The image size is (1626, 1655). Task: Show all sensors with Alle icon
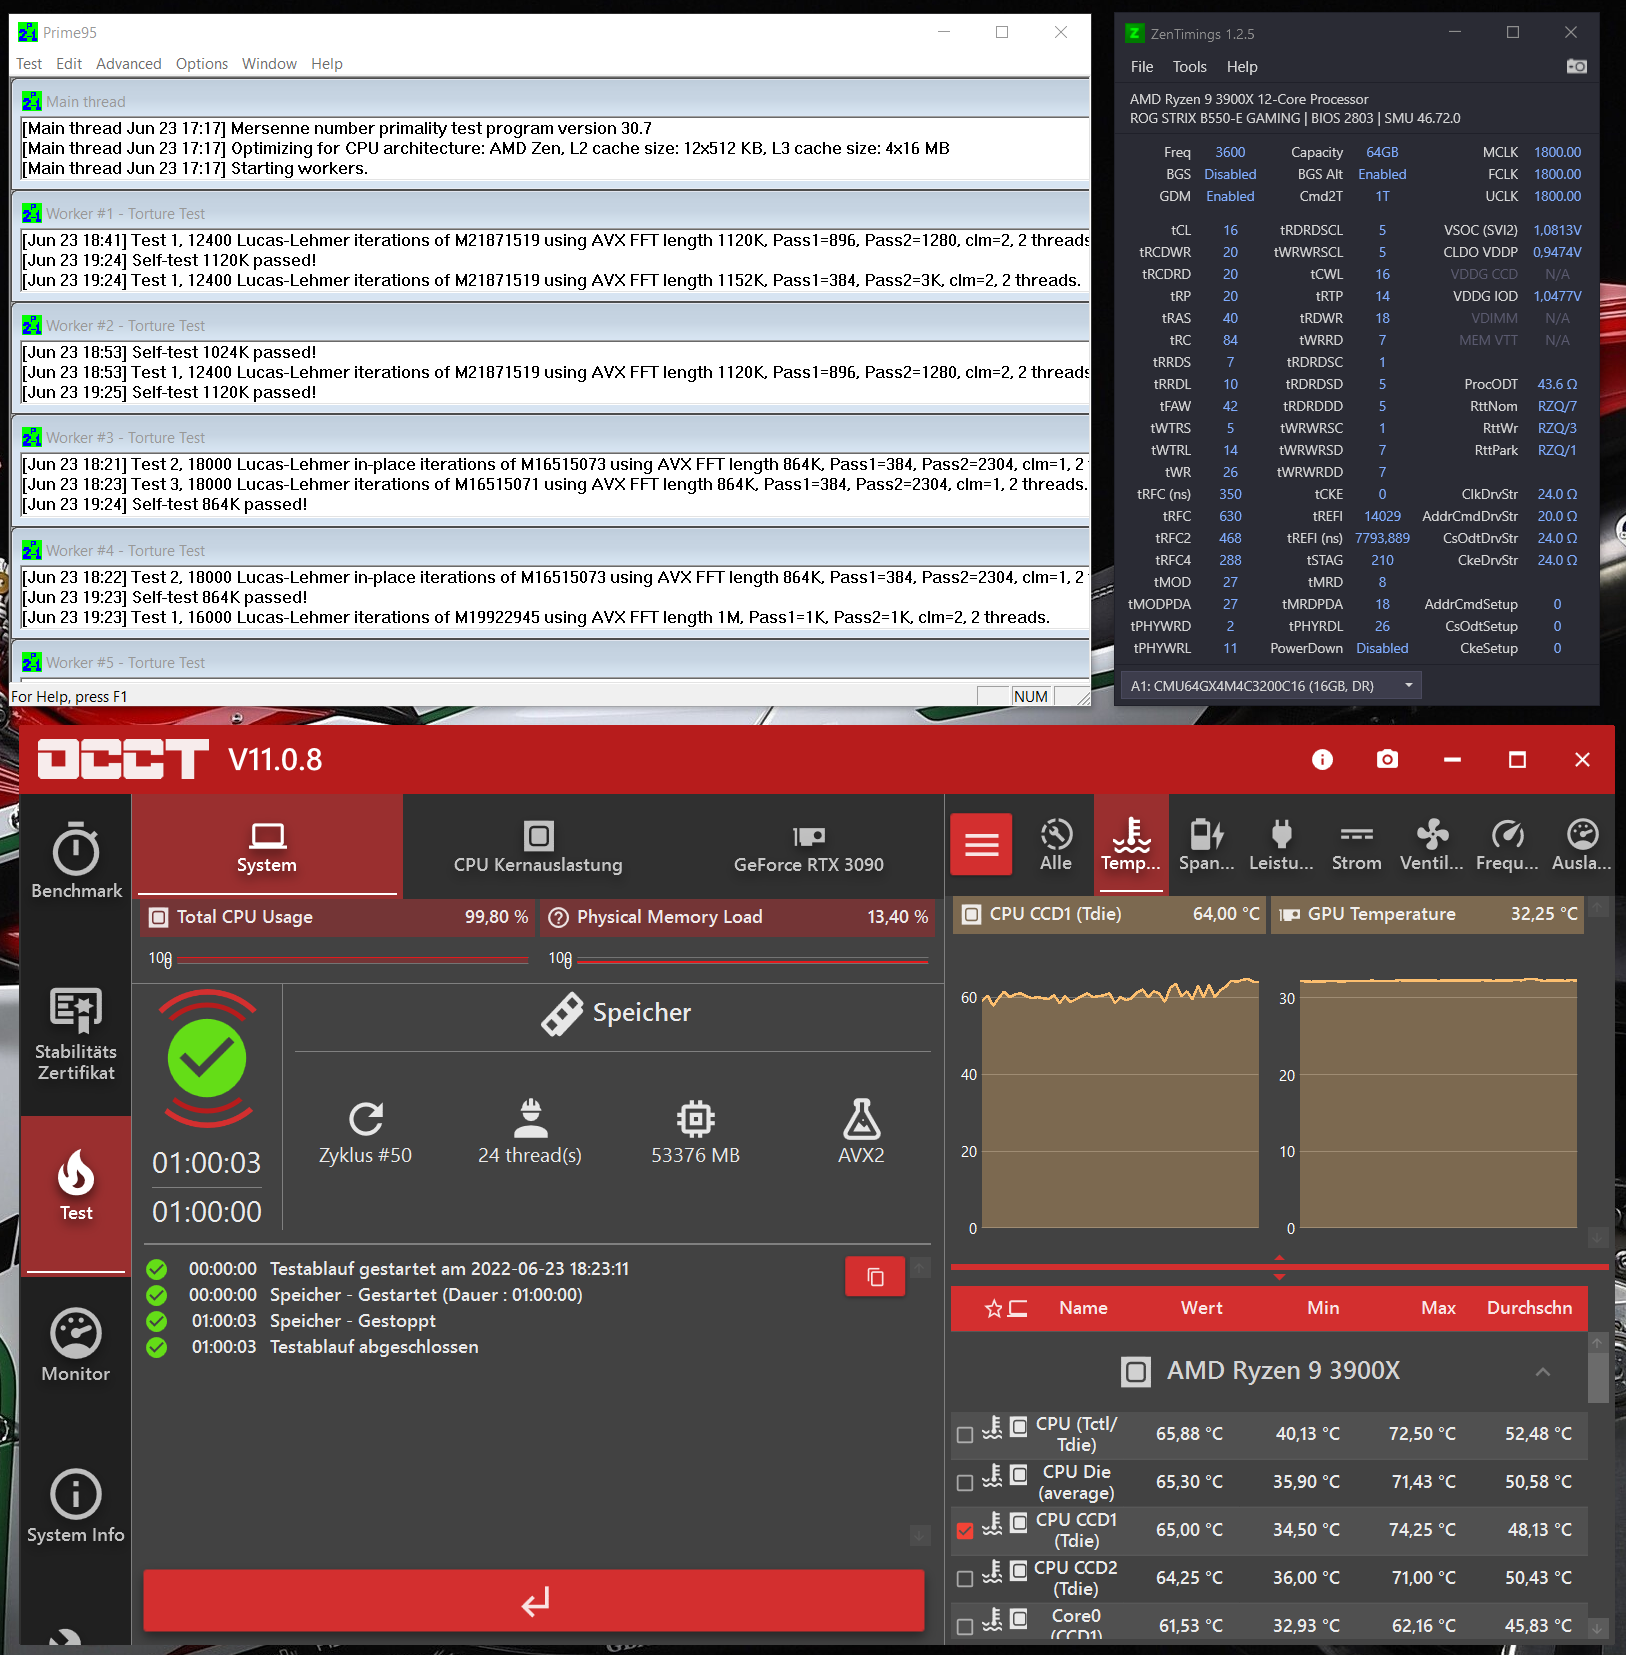[1056, 845]
